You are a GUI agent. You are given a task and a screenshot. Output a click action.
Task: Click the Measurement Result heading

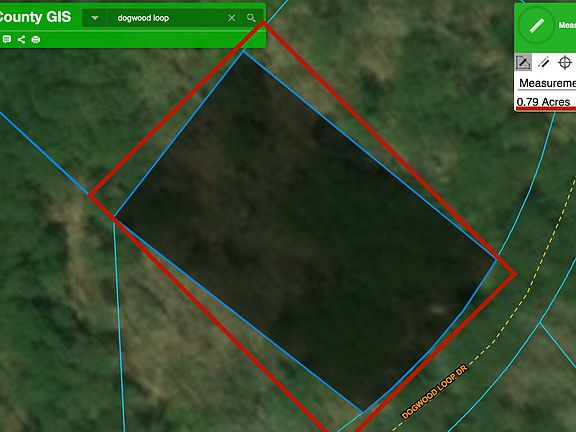click(x=547, y=83)
